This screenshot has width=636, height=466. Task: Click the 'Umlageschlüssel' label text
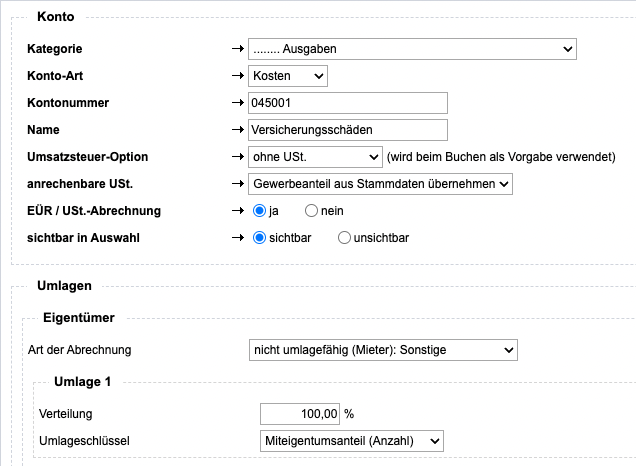click(84, 441)
